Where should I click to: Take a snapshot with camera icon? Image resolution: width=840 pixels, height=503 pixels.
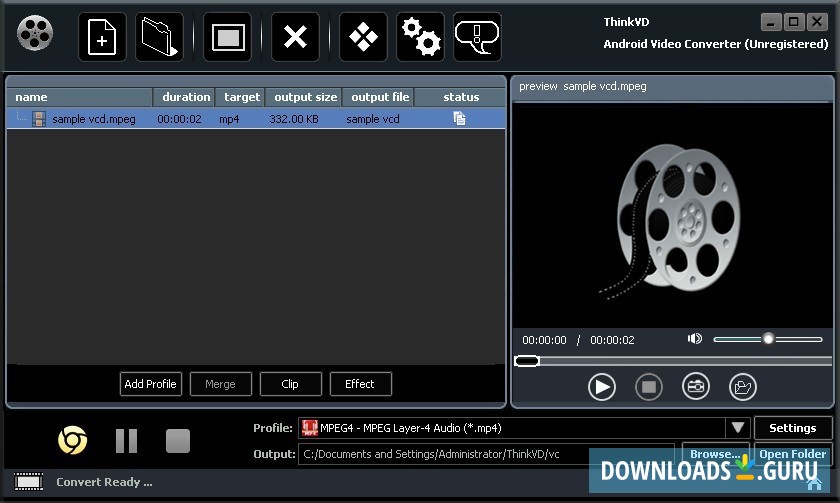point(695,386)
